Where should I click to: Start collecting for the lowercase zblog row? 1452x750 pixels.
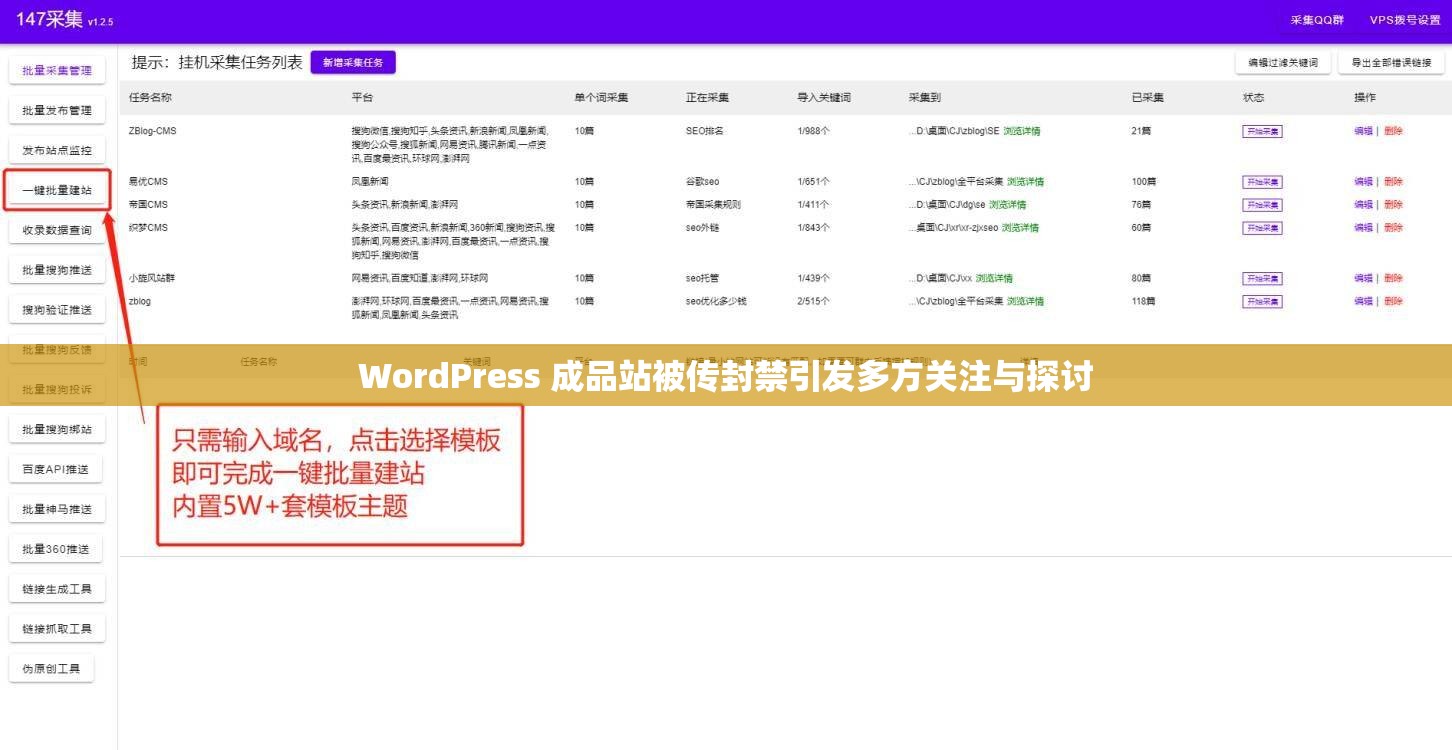point(1262,301)
